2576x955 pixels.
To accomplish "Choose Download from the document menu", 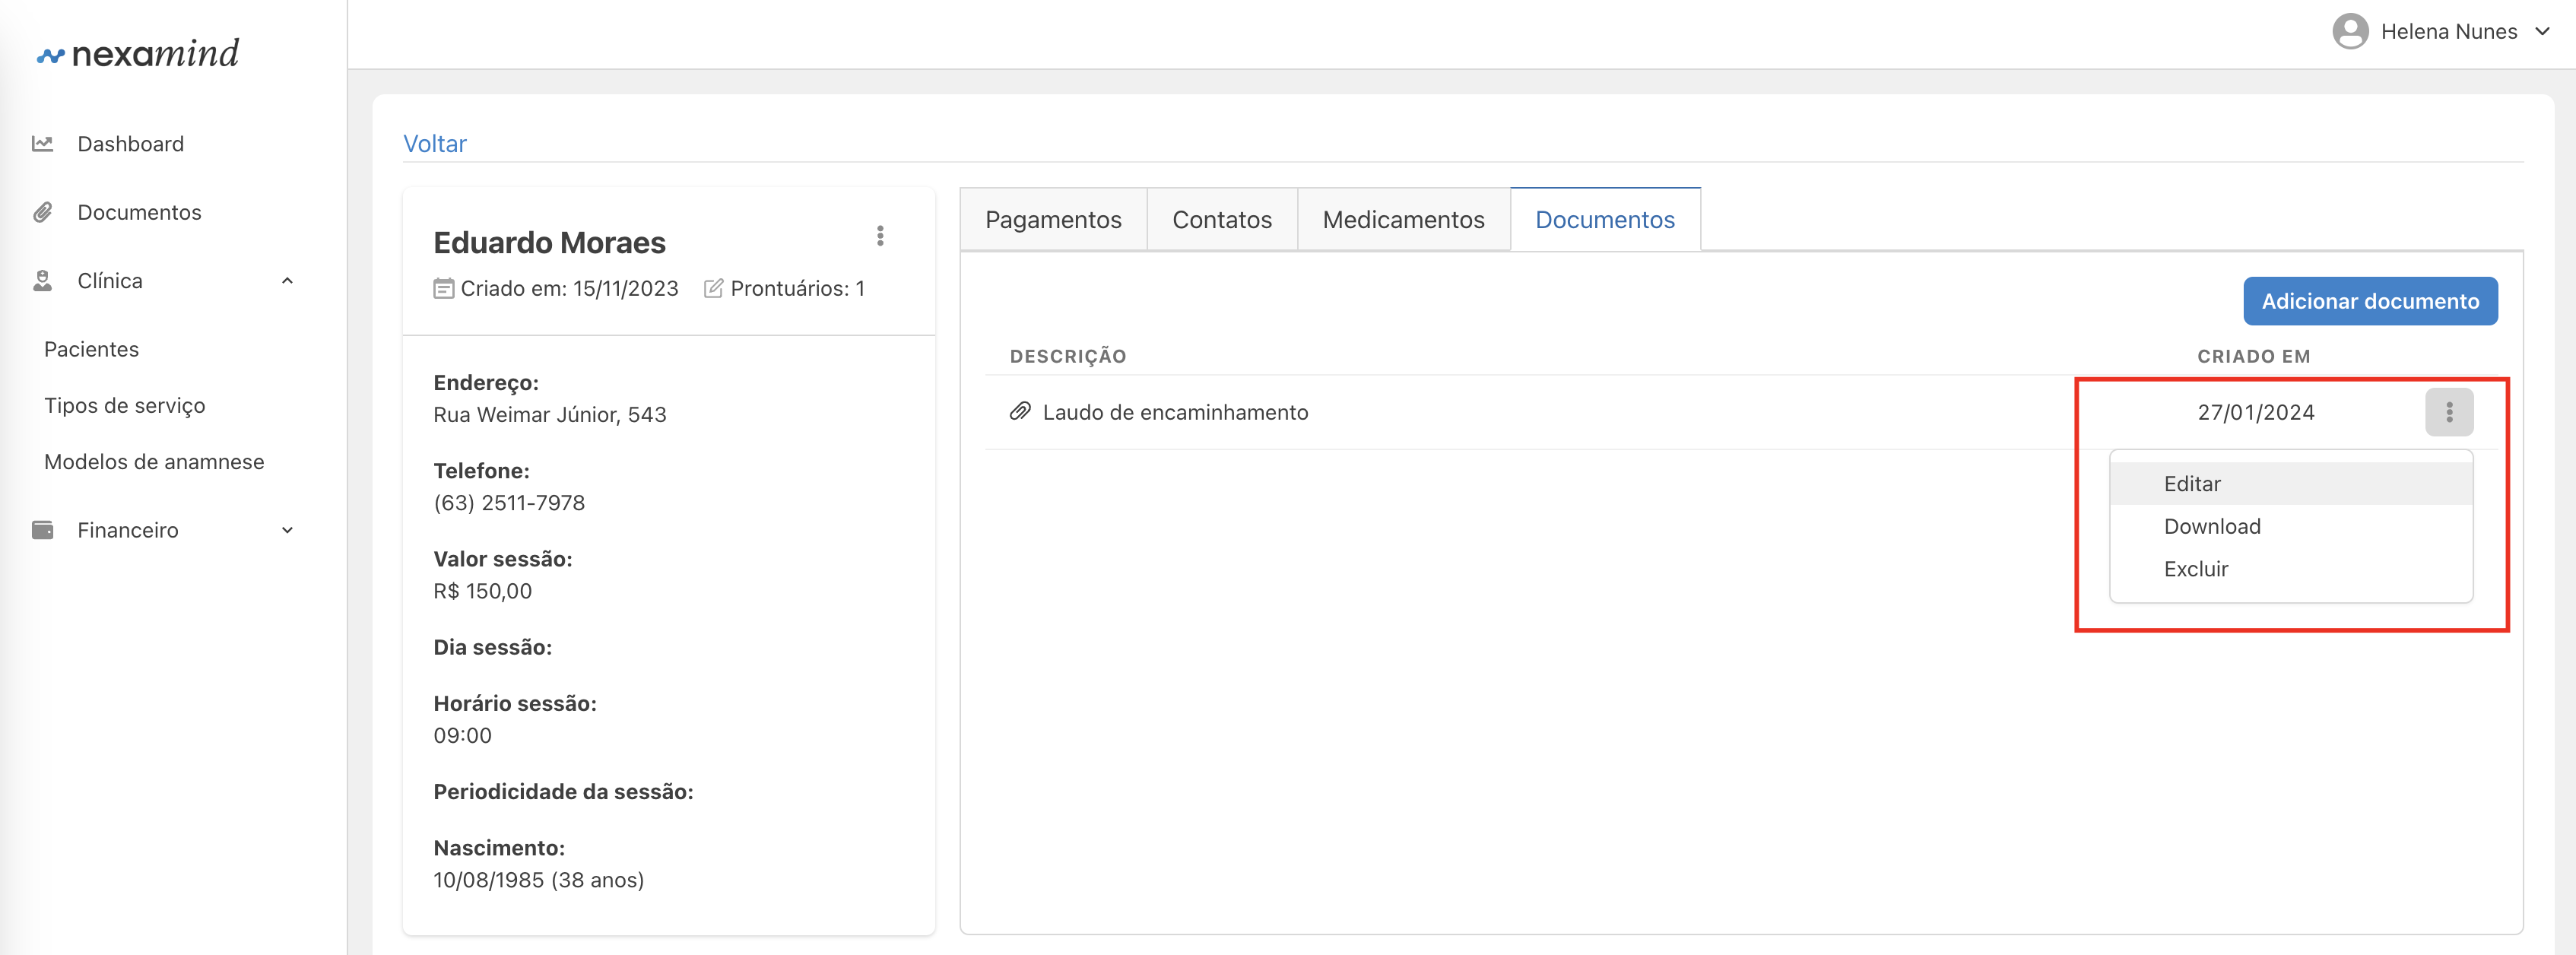I will point(2291,526).
